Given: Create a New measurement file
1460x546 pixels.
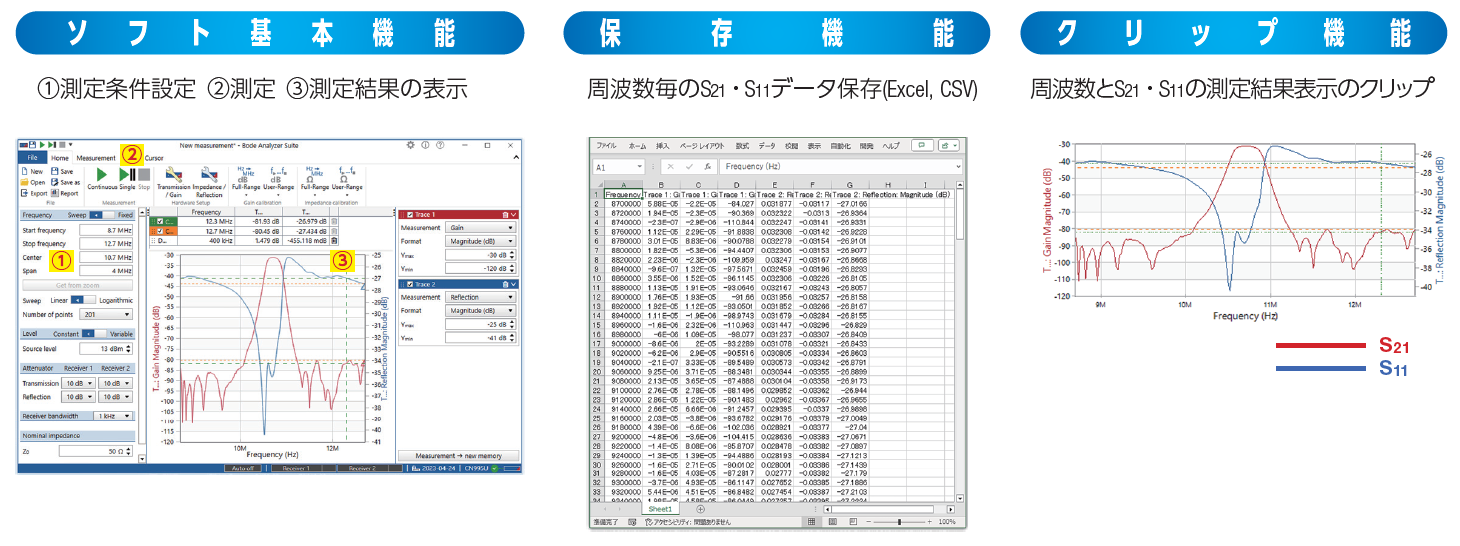Looking at the screenshot, I should point(32,172).
